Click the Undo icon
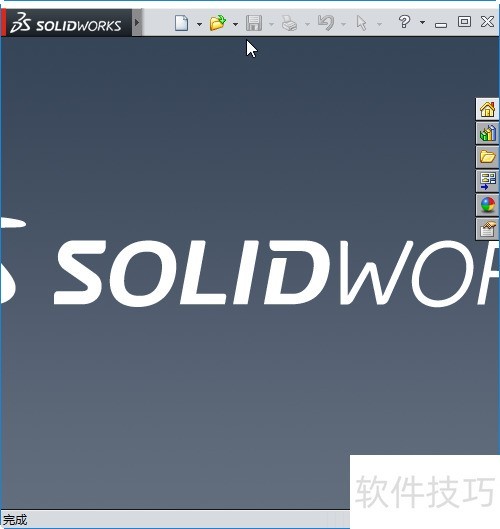The image size is (500, 529). (326, 23)
